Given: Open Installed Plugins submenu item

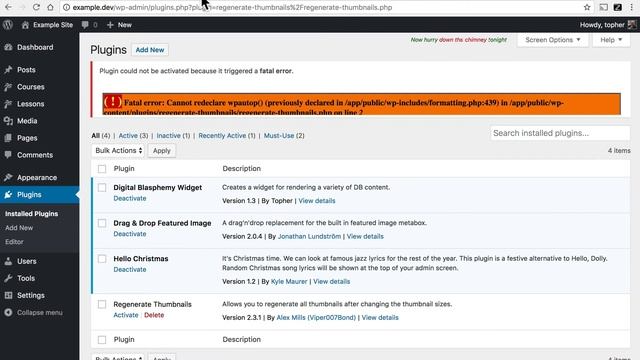Looking at the screenshot, I should click(x=31, y=214).
